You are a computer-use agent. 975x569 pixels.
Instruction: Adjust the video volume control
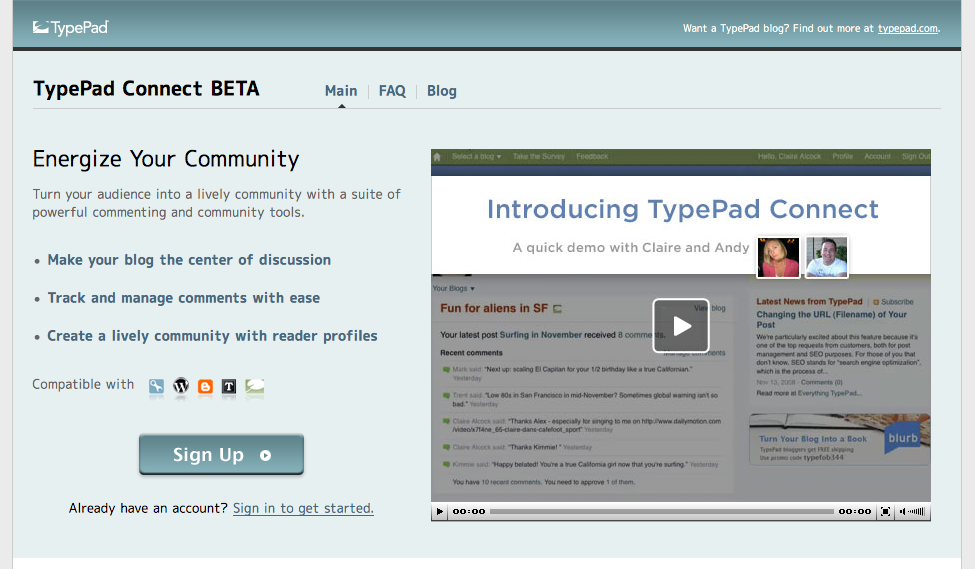tap(912, 511)
